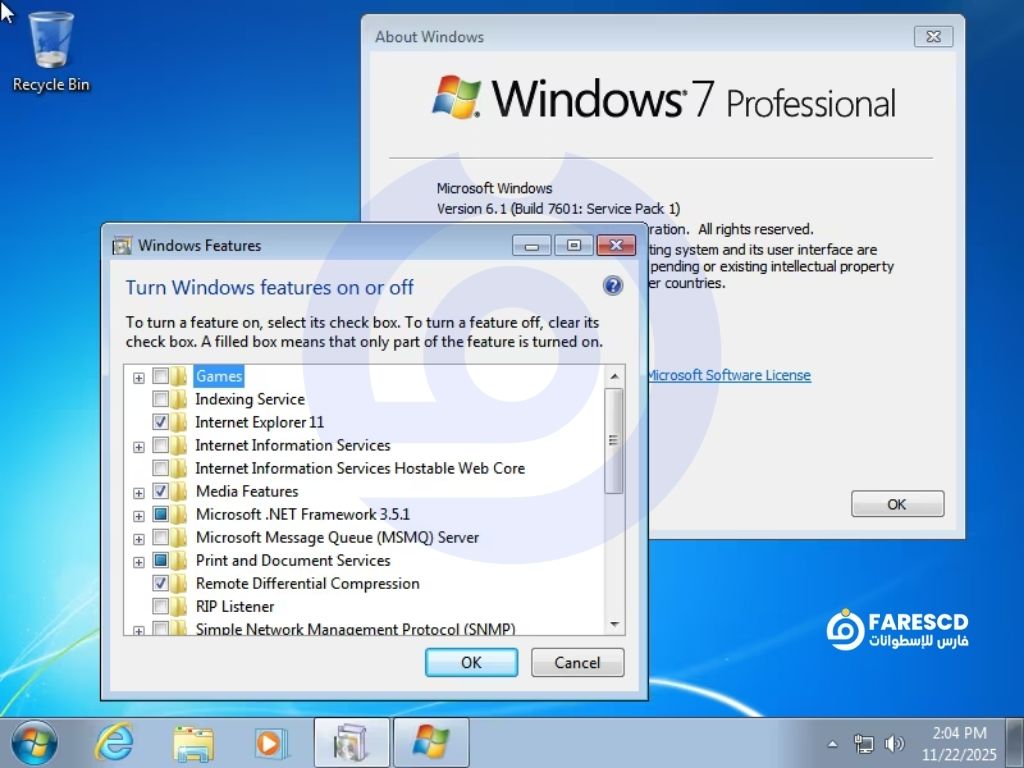Enable the Indexing Service checkbox
This screenshot has height=768, width=1024.
(160, 399)
